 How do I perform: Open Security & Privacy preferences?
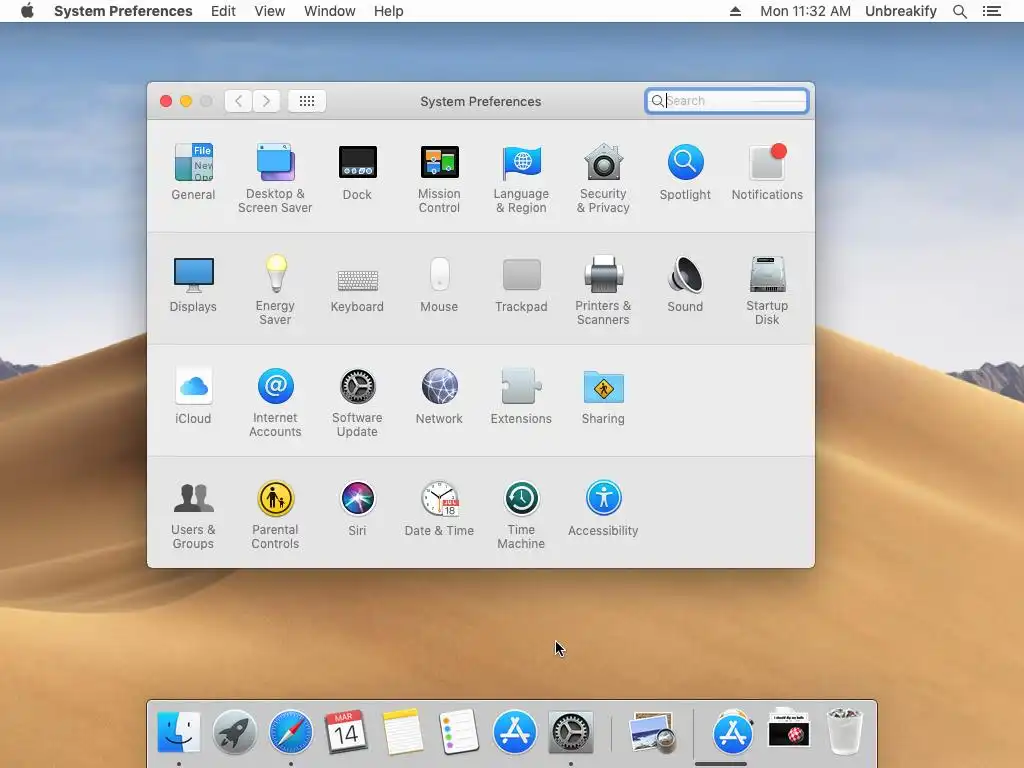603,178
